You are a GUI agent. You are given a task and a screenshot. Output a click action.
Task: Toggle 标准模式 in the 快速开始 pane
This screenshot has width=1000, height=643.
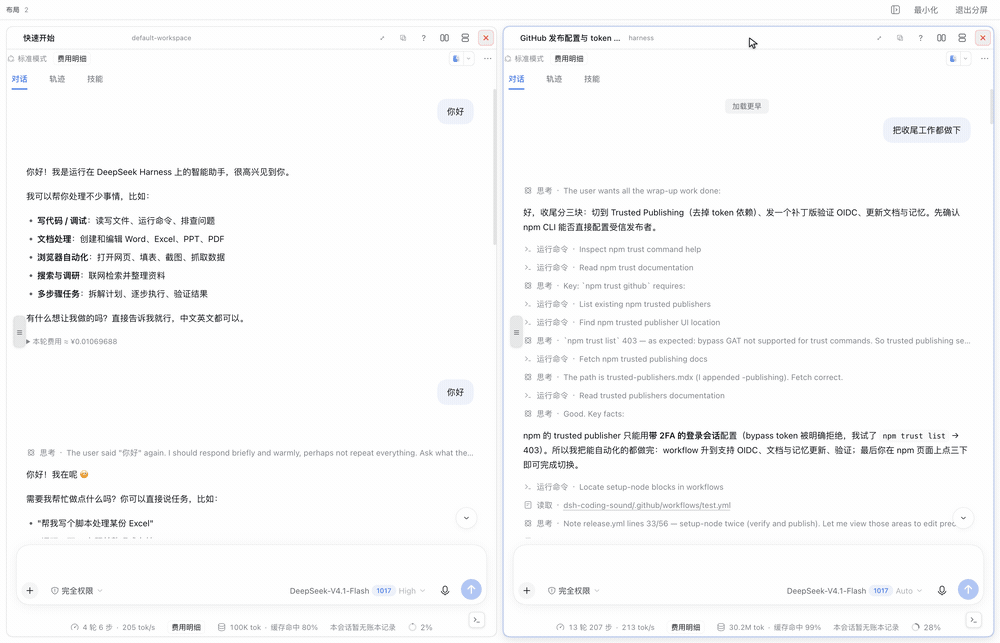click(27, 59)
